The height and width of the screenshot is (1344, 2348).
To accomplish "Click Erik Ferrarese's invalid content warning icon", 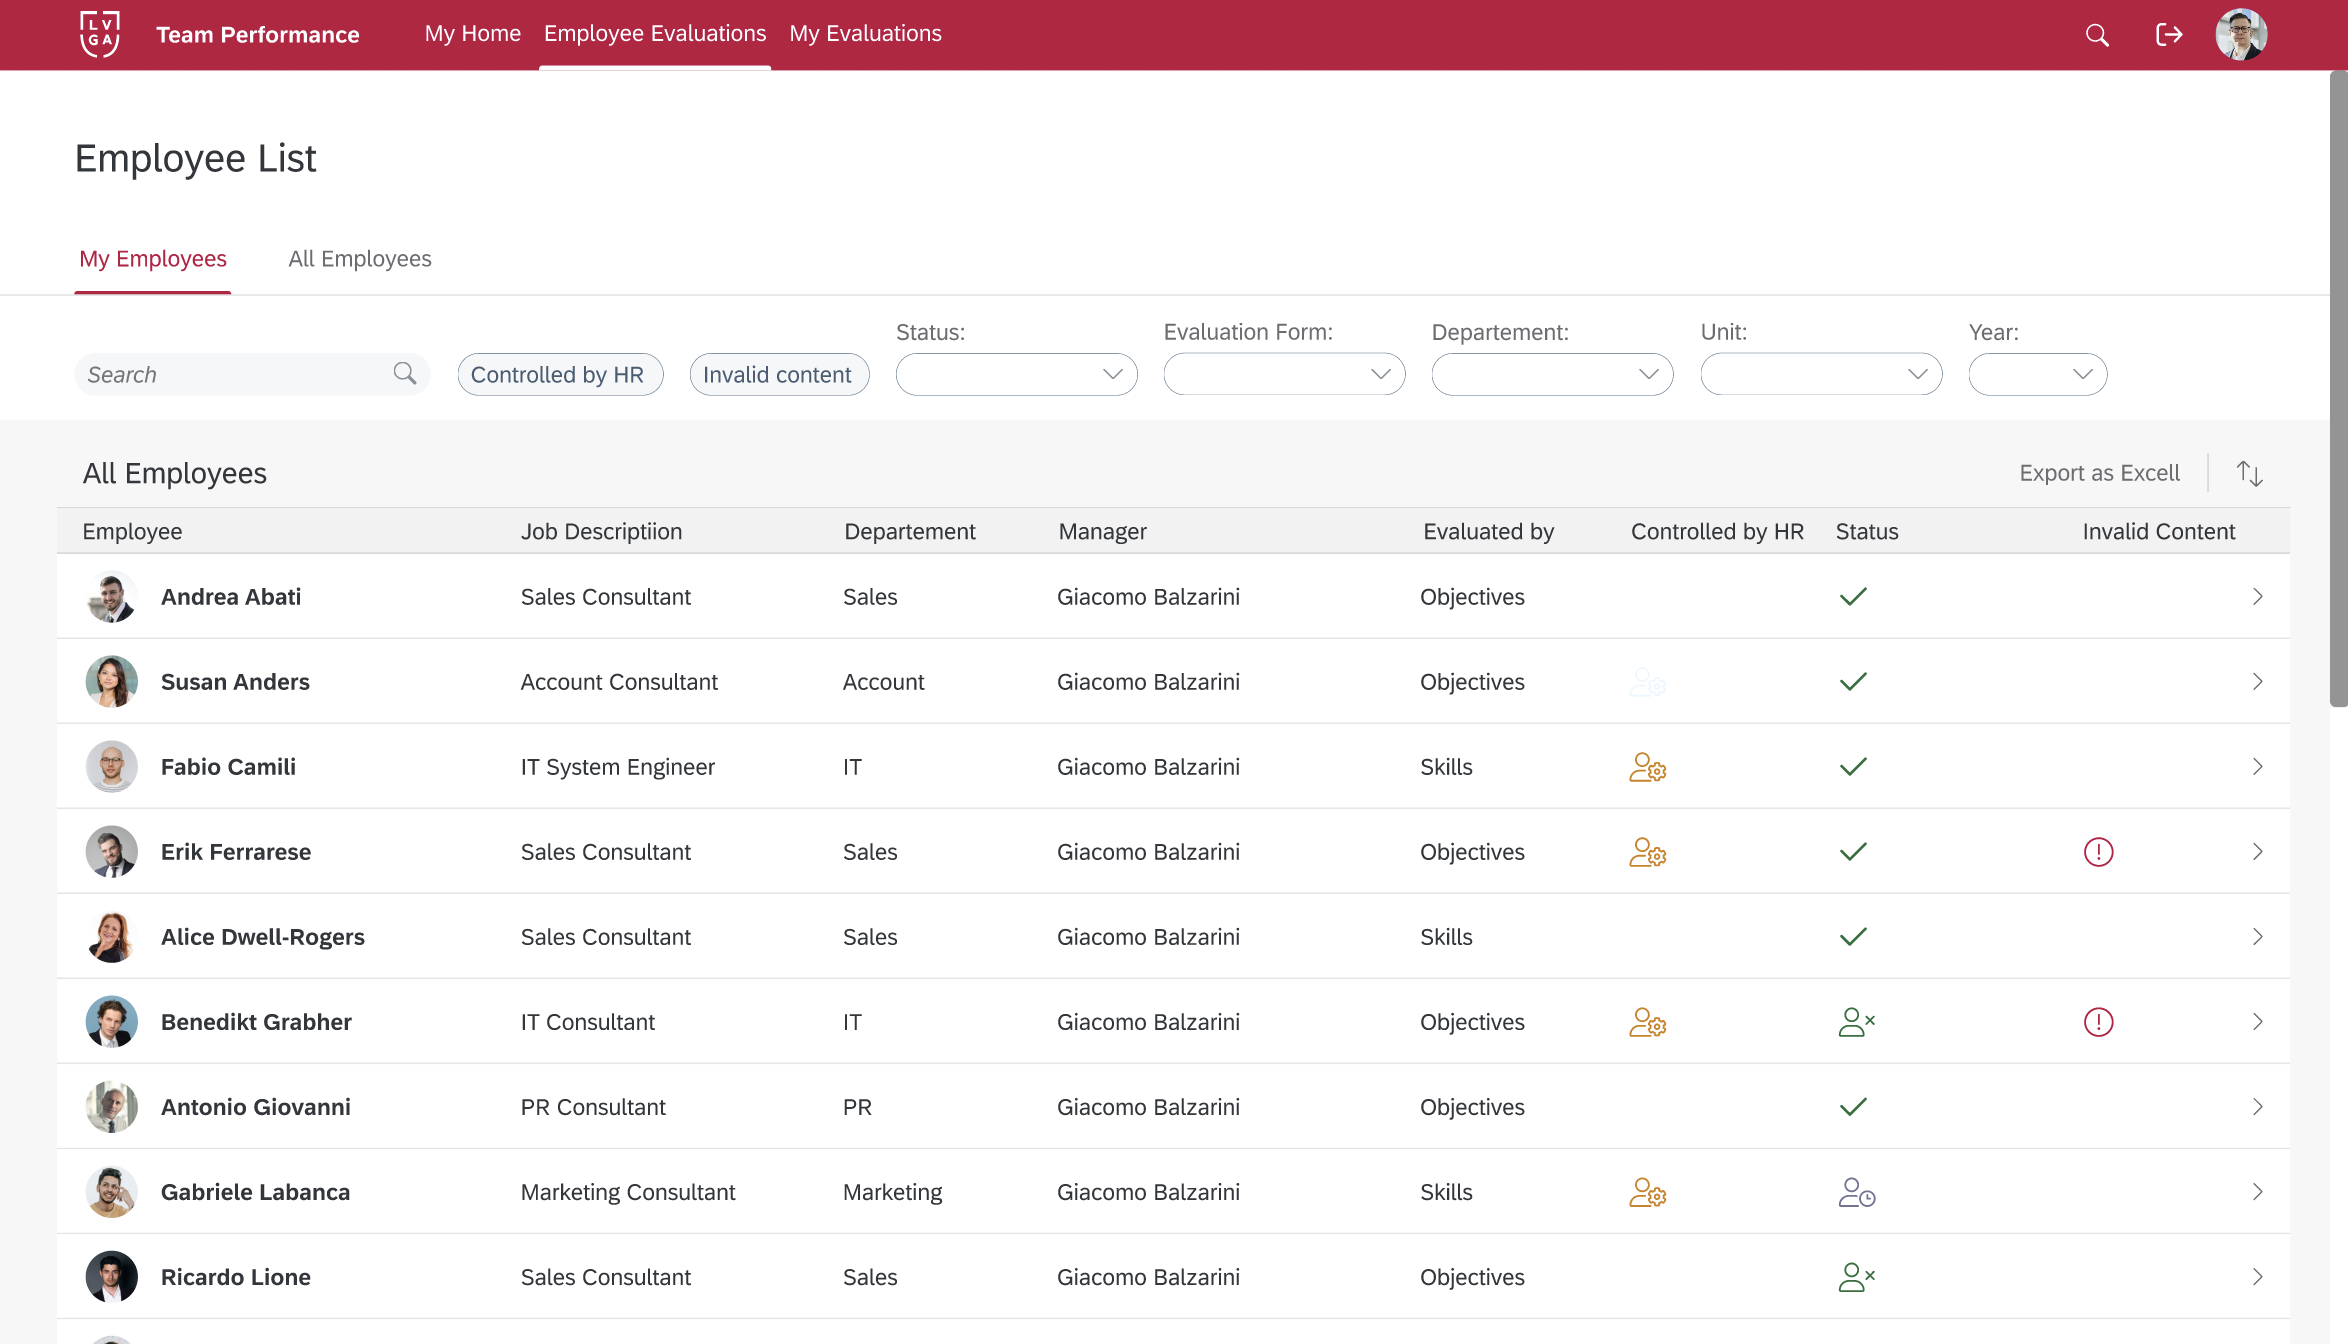I will click(x=2097, y=852).
